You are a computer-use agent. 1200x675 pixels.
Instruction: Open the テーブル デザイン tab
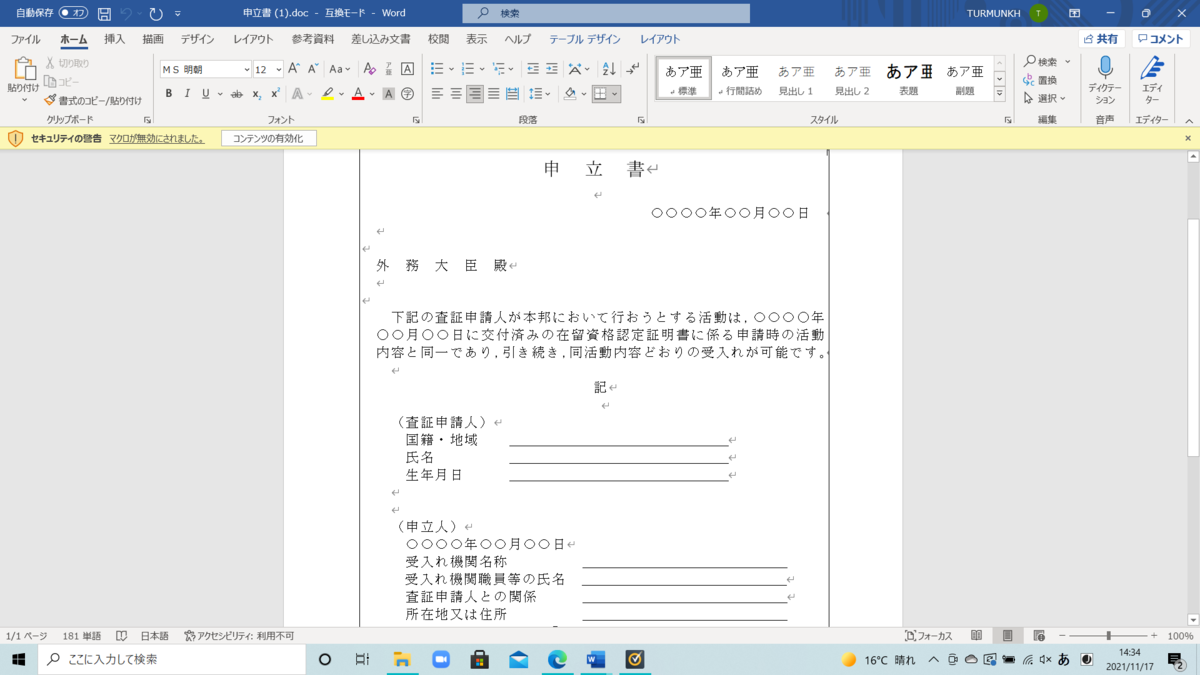[x=585, y=39]
